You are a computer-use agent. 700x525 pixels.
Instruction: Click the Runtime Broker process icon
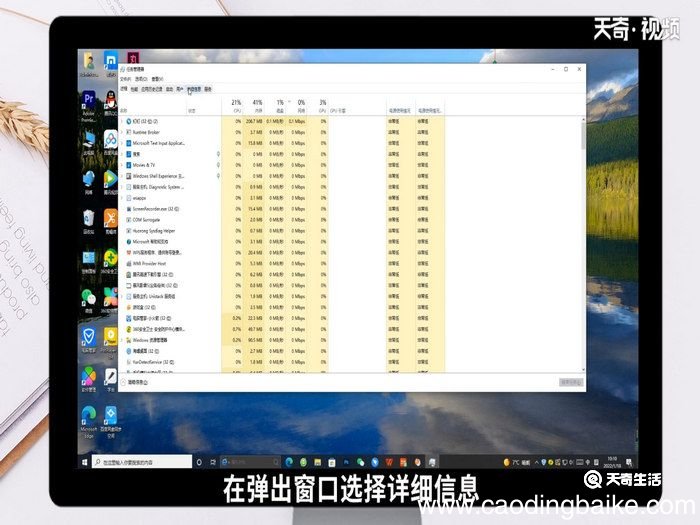[129, 132]
